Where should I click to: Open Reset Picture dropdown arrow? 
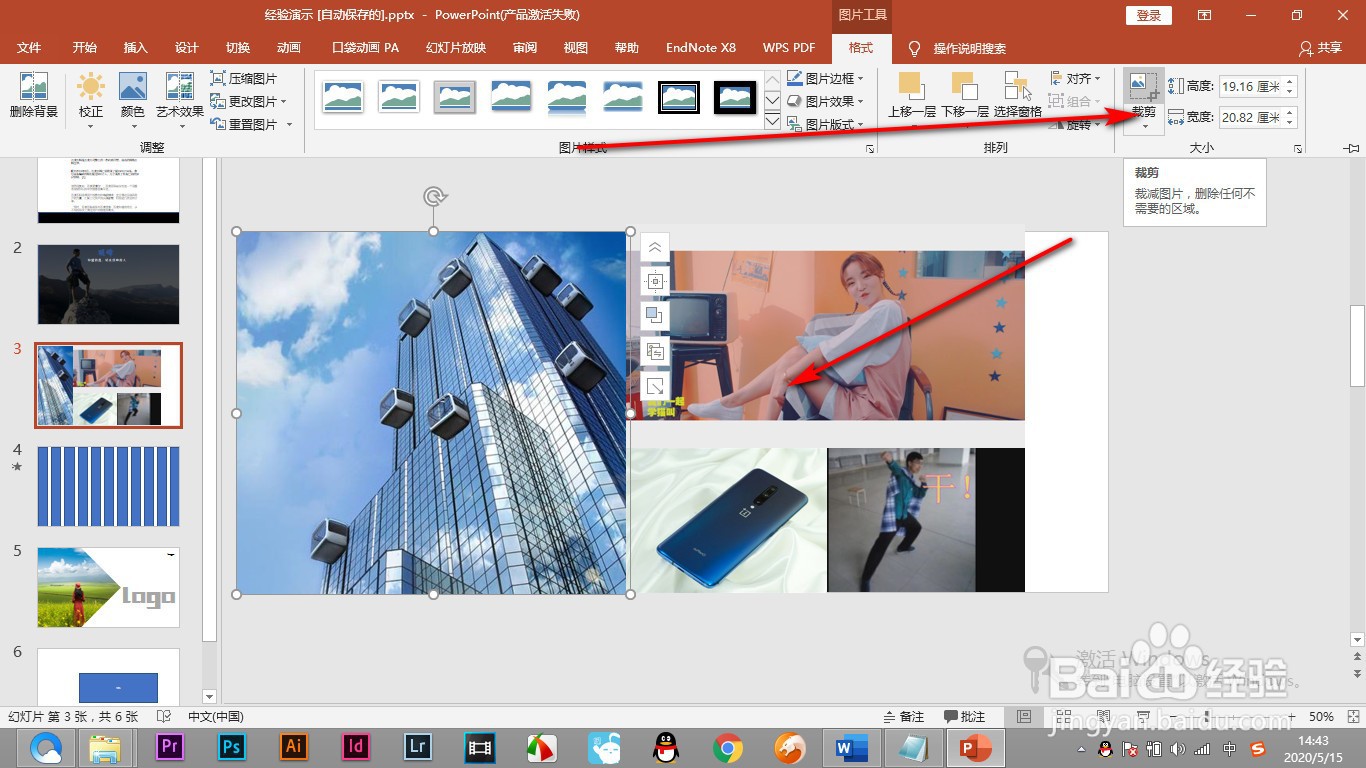tap(290, 124)
